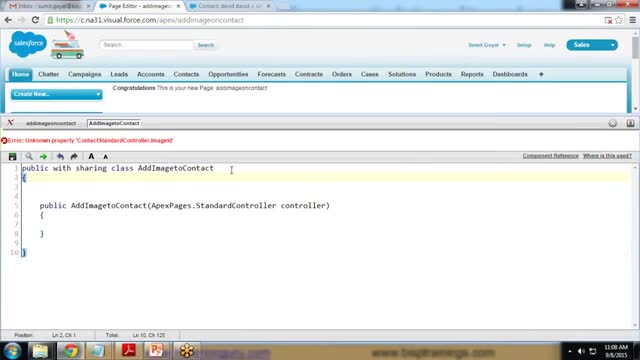Screen dimensions: 640x360
Task: Open the Contracts tab
Action: tap(309, 74)
